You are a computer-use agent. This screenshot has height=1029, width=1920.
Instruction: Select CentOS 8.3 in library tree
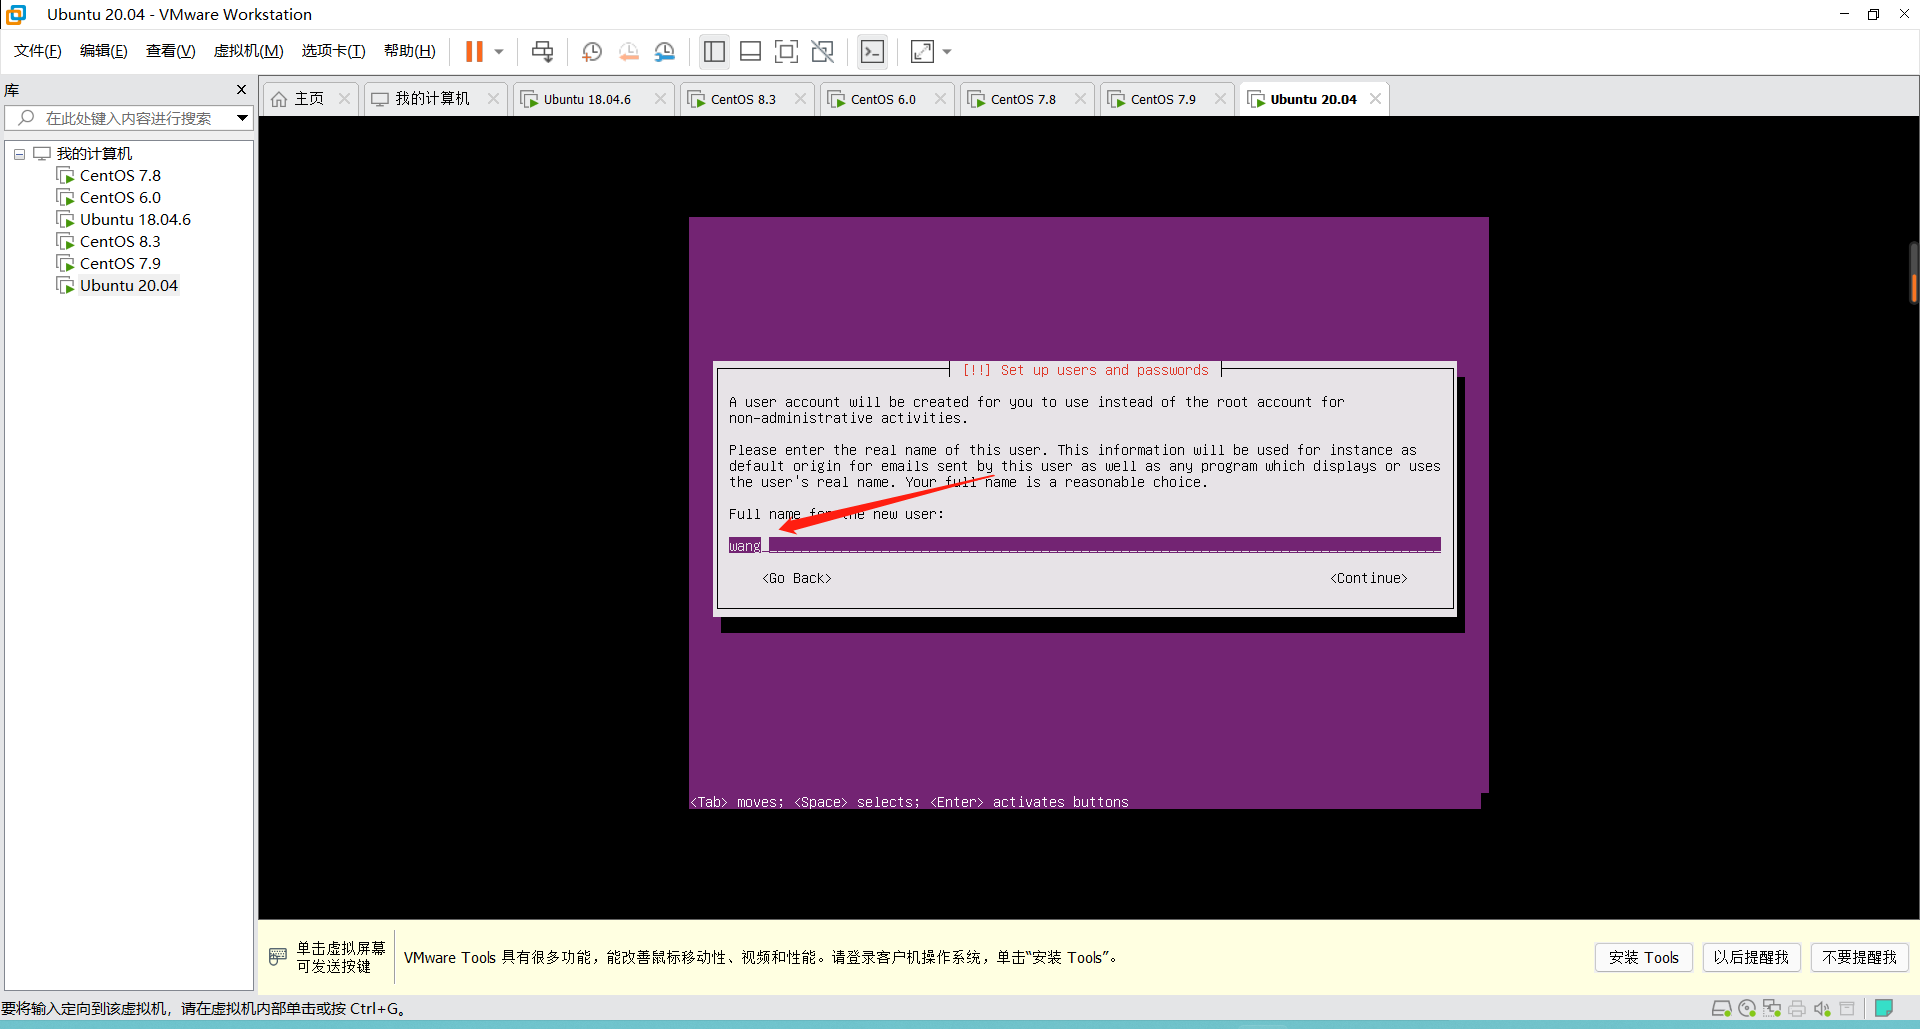tap(120, 241)
